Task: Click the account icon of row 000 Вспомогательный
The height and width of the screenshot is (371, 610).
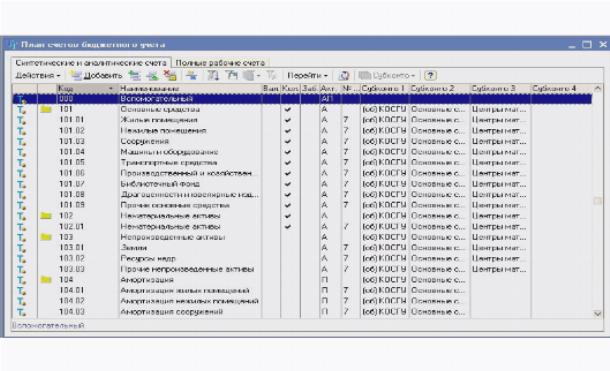Action: pyautogui.click(x=21, y=99)
